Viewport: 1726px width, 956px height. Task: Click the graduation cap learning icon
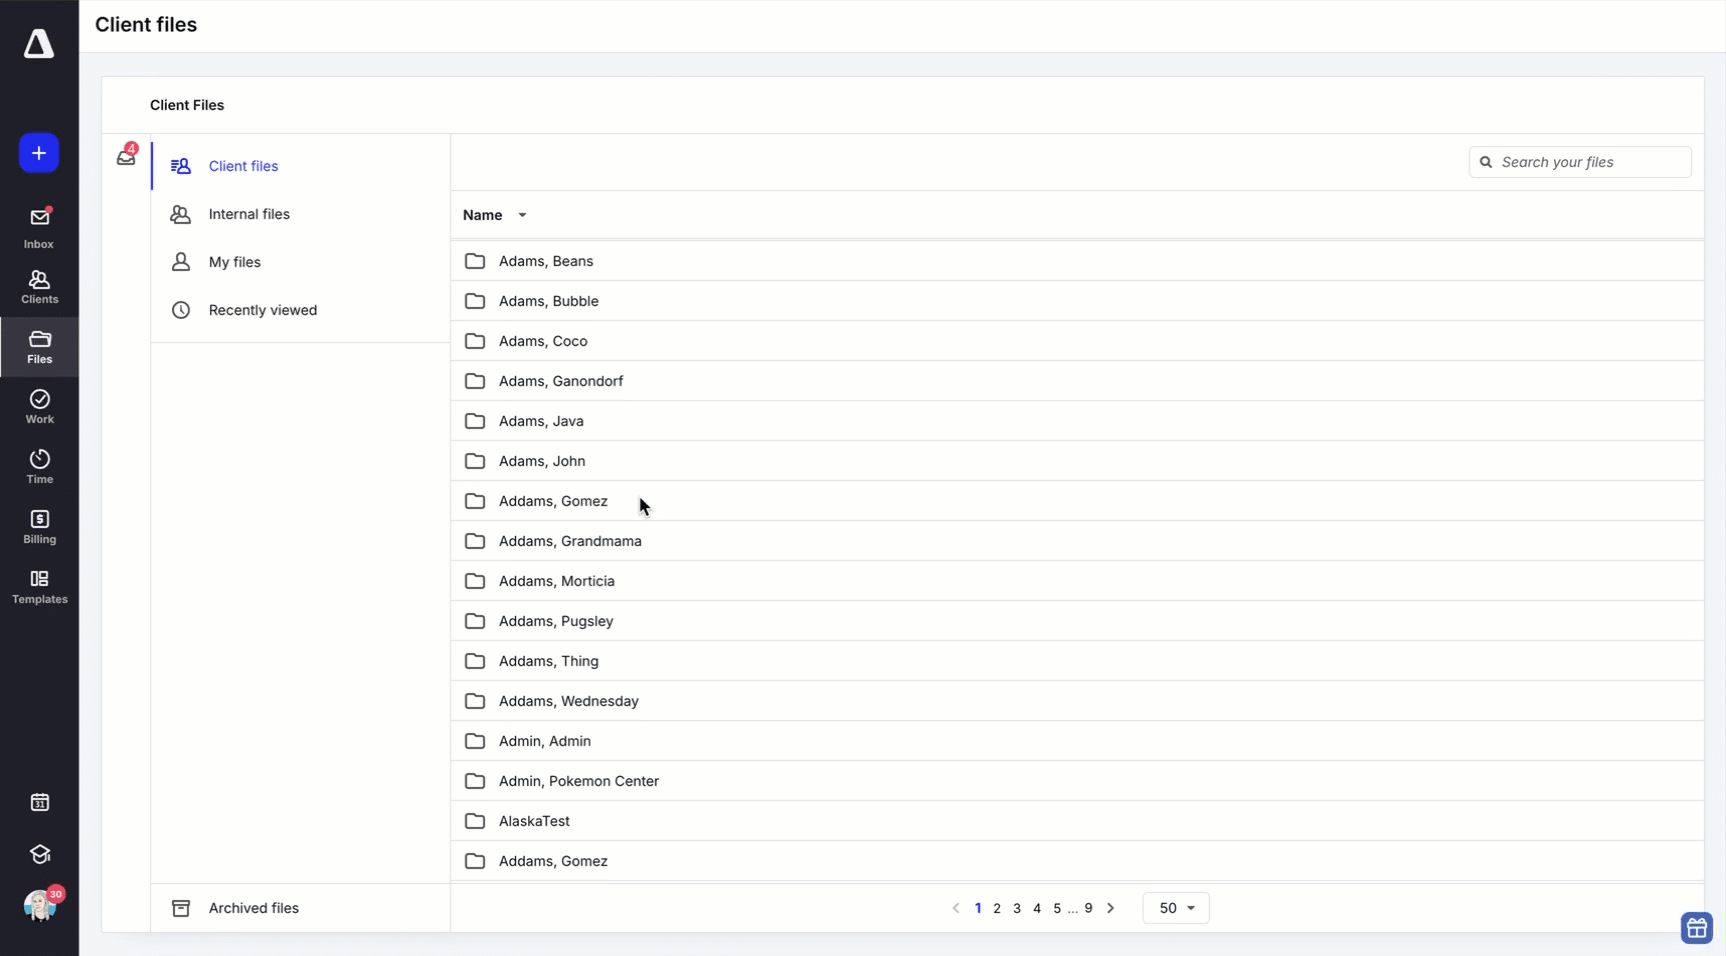(39, 854)
